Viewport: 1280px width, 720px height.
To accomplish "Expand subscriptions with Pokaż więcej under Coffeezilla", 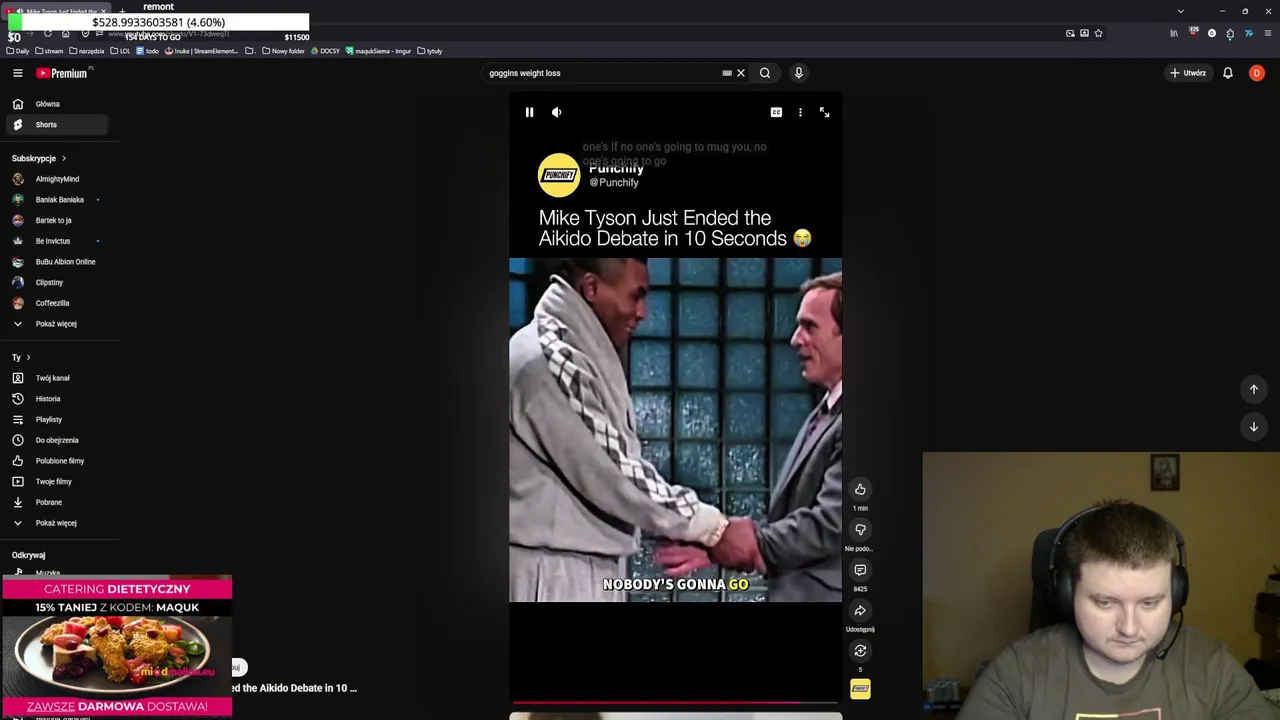I will 56,324.
